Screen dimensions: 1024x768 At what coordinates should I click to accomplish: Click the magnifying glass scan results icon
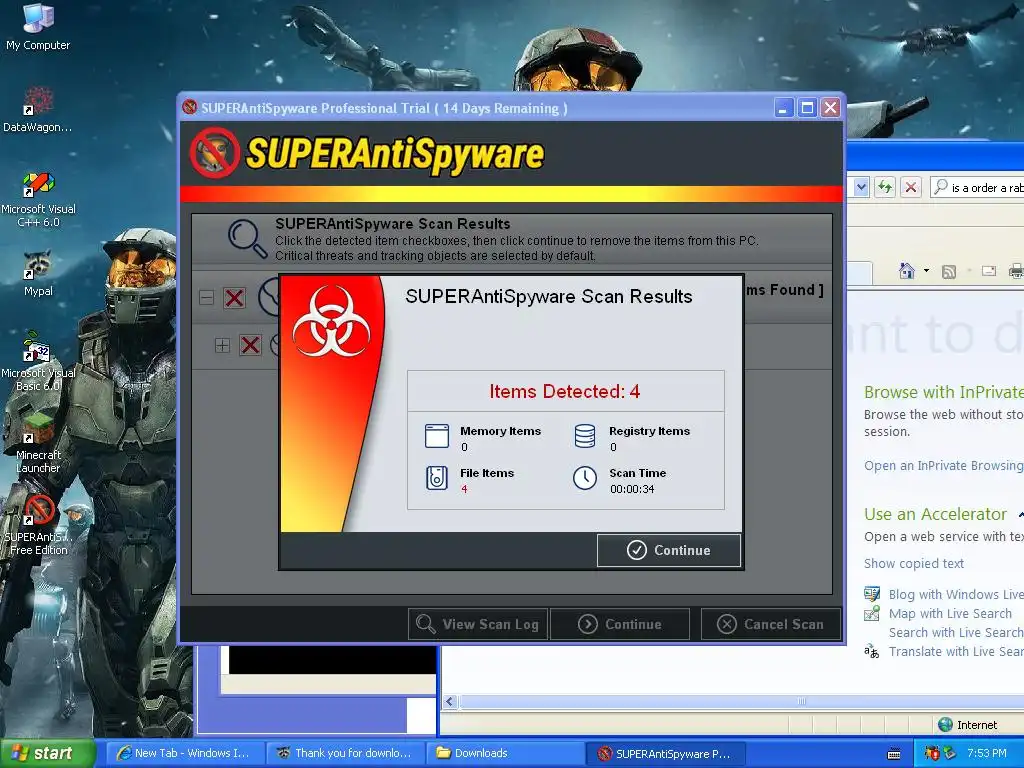(x=248, y=238)
